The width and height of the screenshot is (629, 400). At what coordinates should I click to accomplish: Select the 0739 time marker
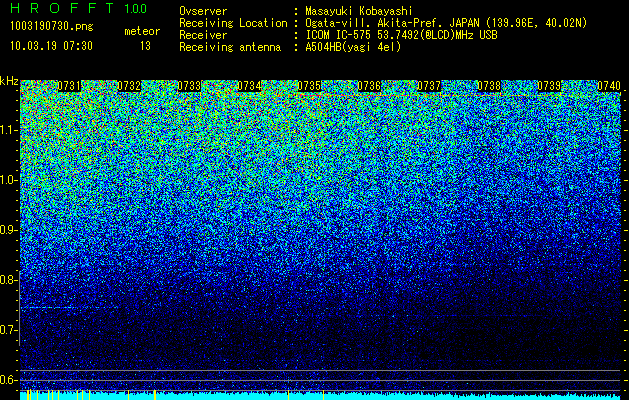[549, 86]
